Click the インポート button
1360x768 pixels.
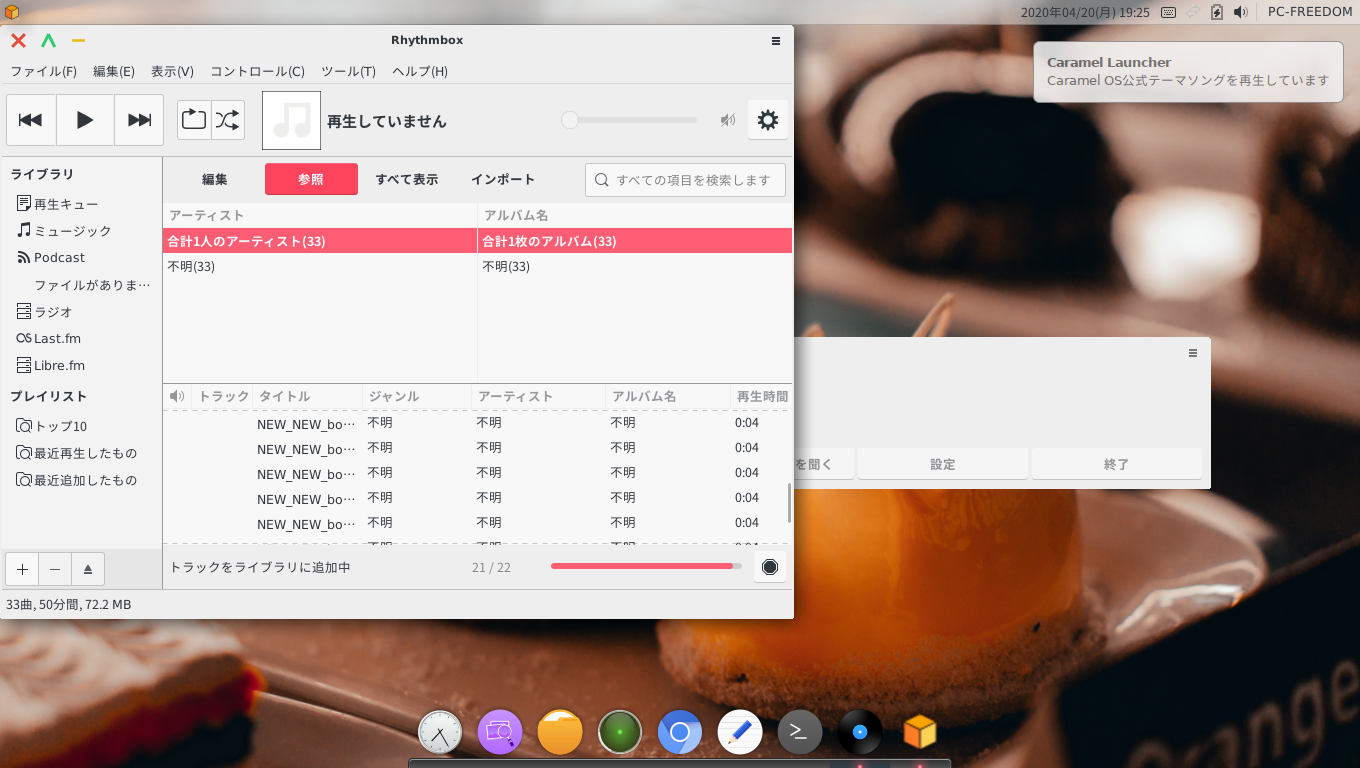pos(503,179)
